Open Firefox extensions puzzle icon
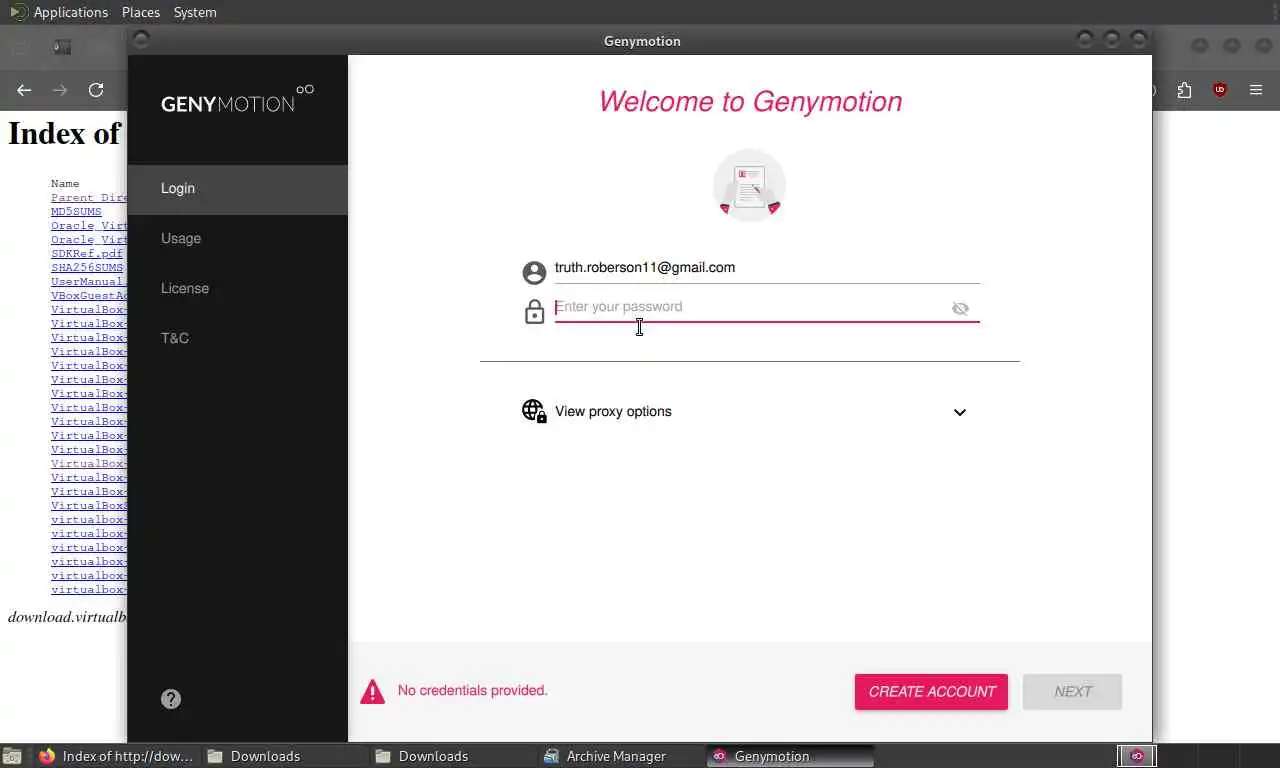Viewport: 1280px width, 768px height. pyautogui.click(x=1184, y=90)
